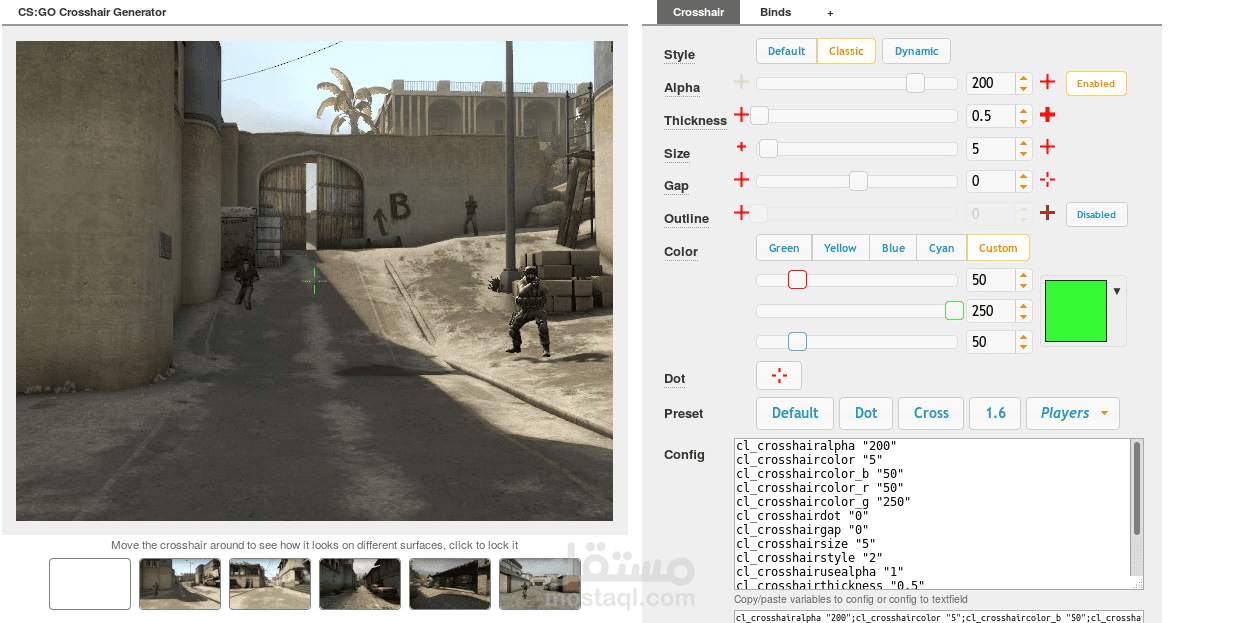Click the Thickness value field showing 0.5
Image resolution: width=1242 pixels, height=623 pixels.
991,116
